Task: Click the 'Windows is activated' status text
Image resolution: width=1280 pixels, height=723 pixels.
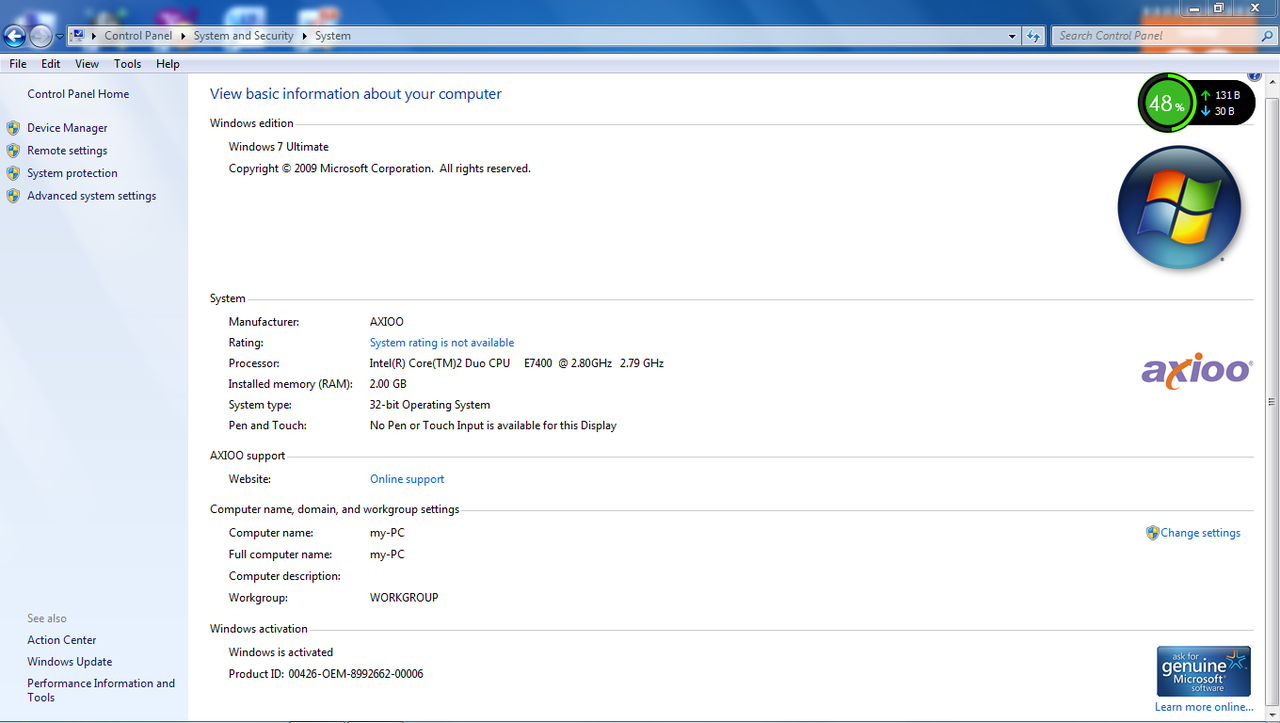Action: pyautogui.click(x=281, y=653)
